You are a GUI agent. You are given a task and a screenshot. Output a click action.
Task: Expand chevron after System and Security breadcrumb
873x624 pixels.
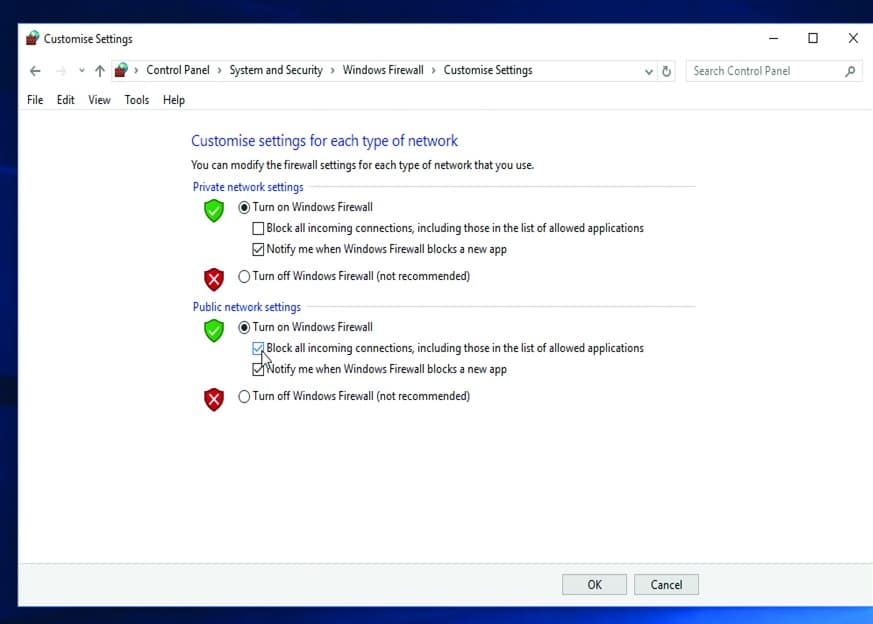(x=333, y=71)
